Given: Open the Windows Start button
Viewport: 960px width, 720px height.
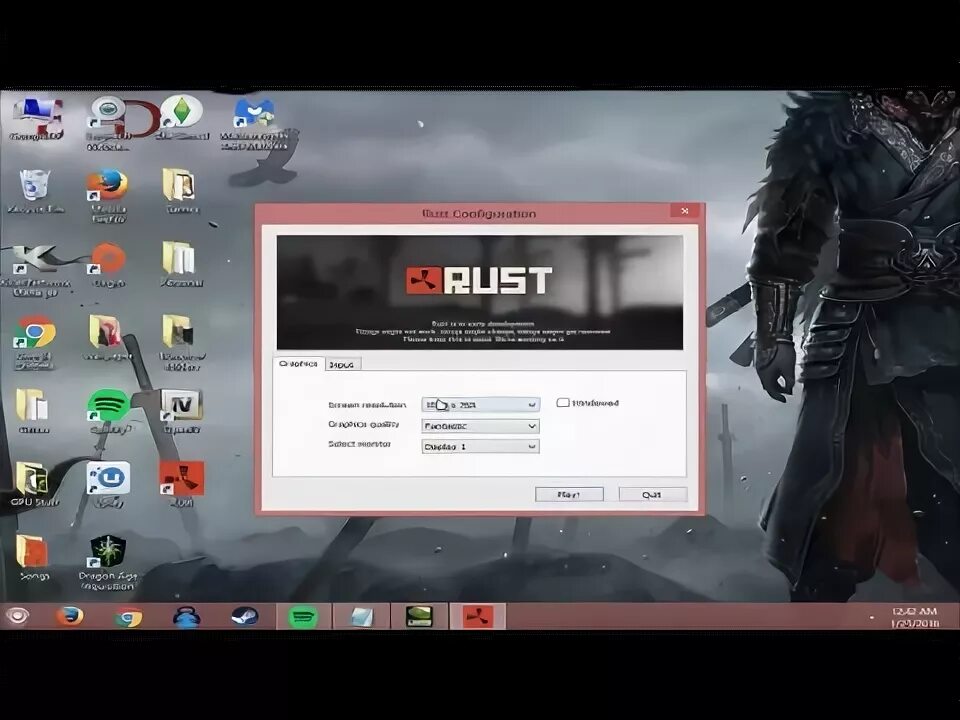Looking at the screenshot, I should 17,617.
